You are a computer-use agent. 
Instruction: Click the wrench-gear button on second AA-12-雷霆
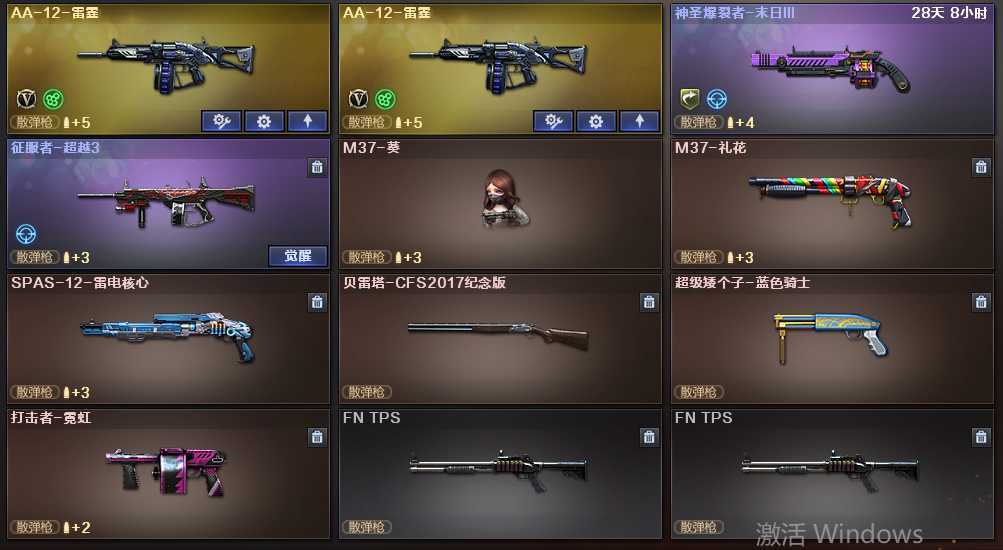[x=553, y=121]
